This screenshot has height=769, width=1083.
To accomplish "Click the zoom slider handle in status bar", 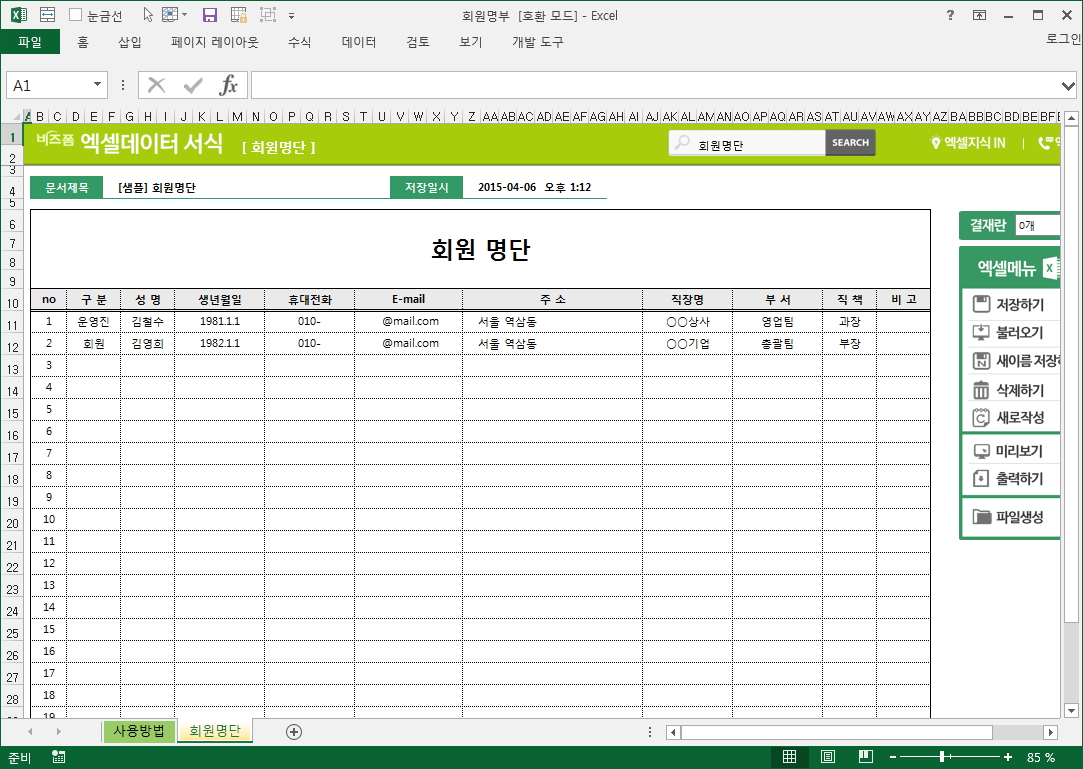I will 942,757.
